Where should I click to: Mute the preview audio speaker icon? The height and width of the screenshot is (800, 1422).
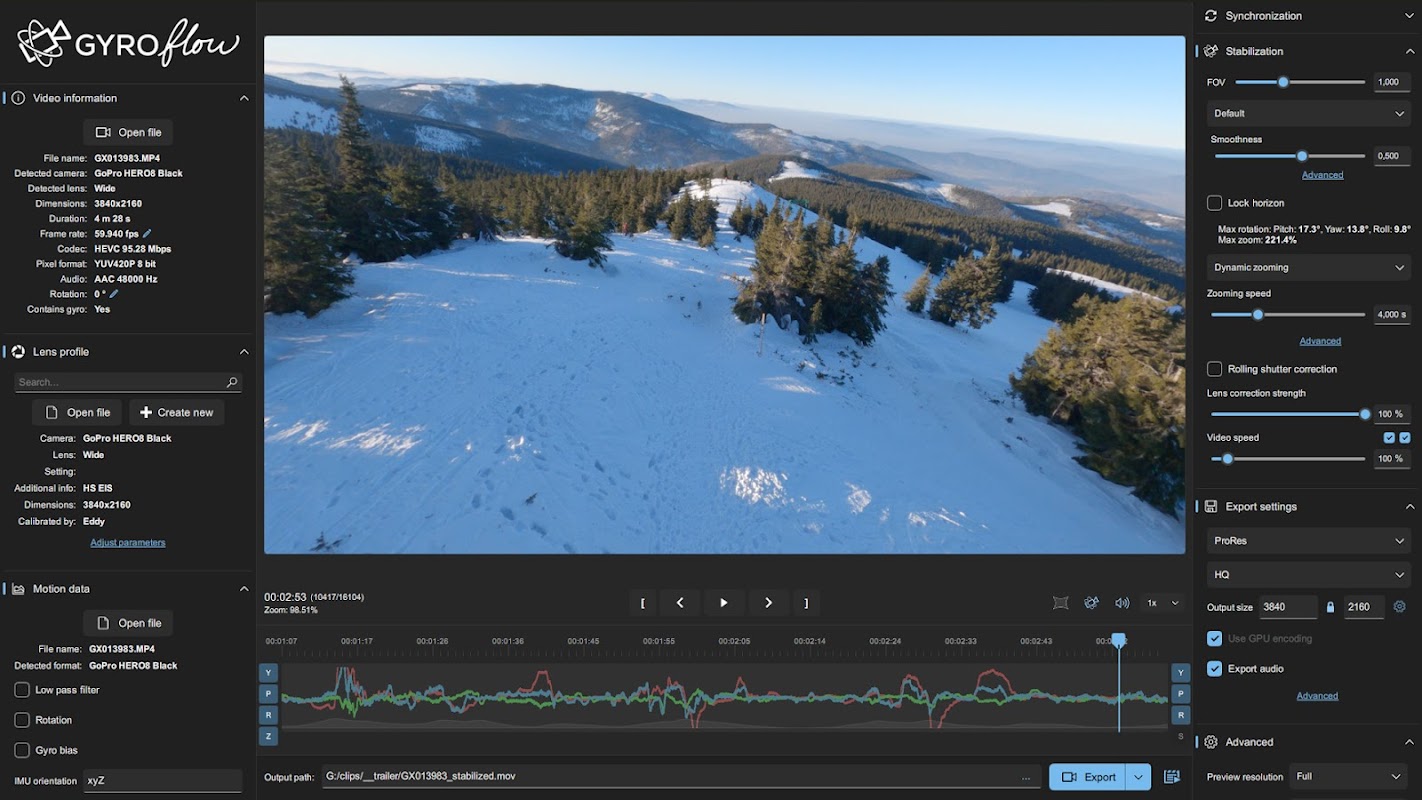[x=1122, y=603]
